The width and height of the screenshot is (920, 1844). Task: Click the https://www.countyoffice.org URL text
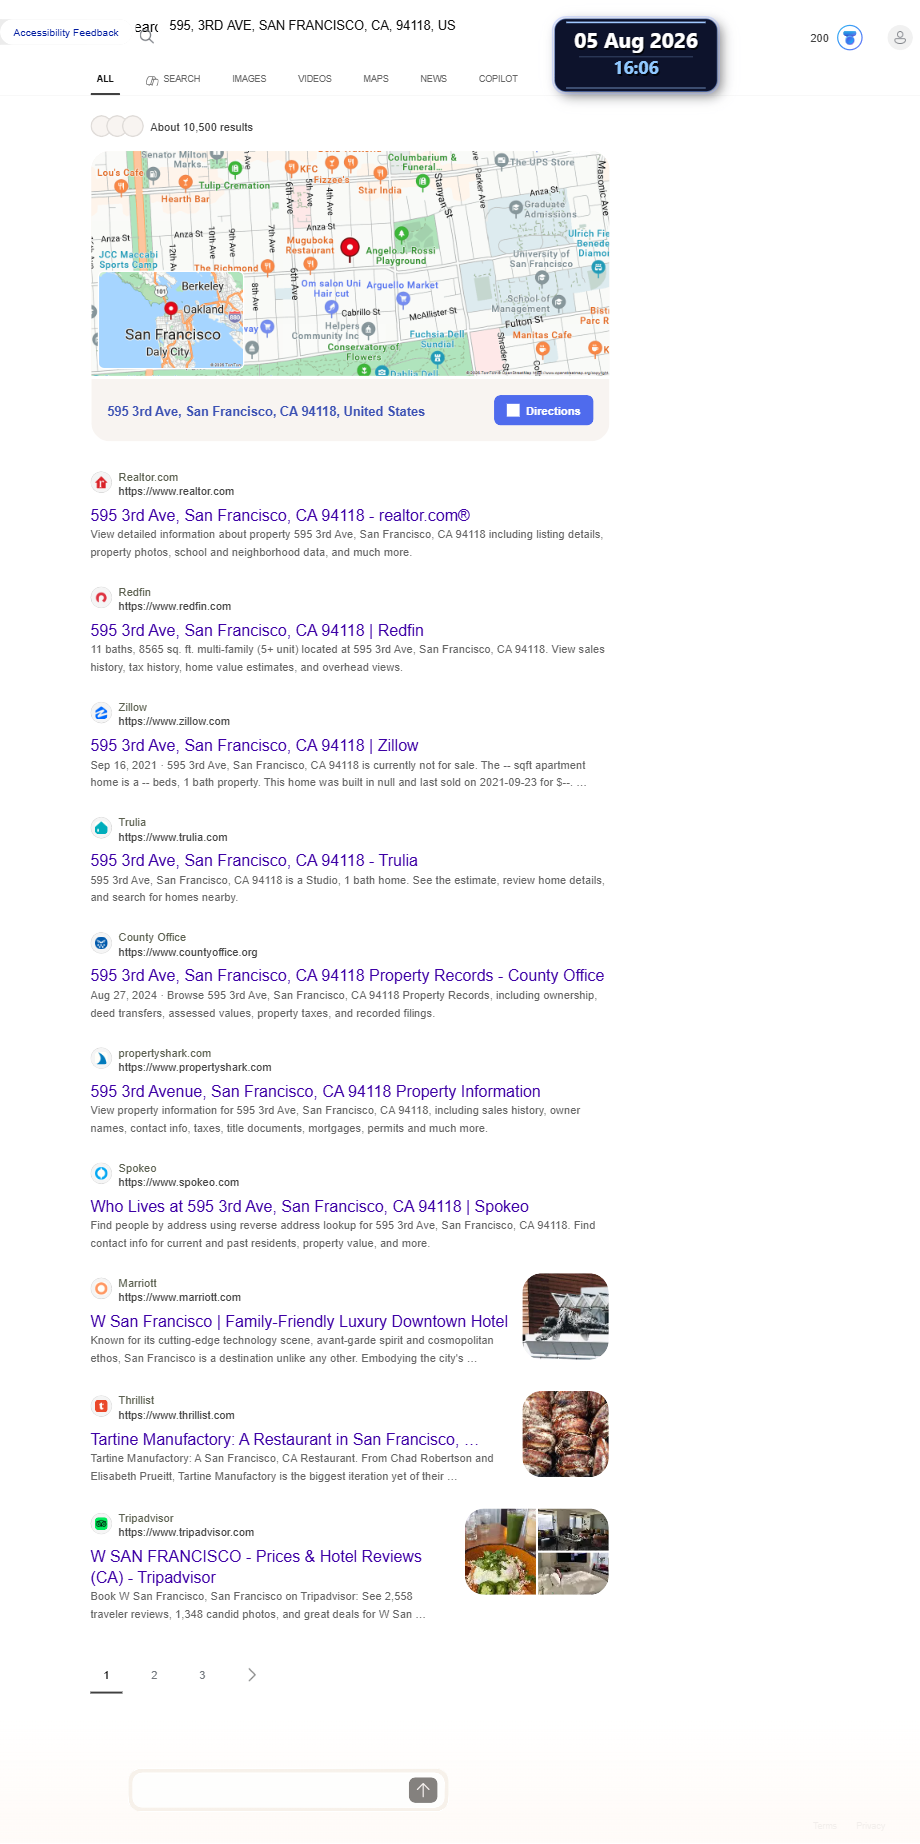188,953
